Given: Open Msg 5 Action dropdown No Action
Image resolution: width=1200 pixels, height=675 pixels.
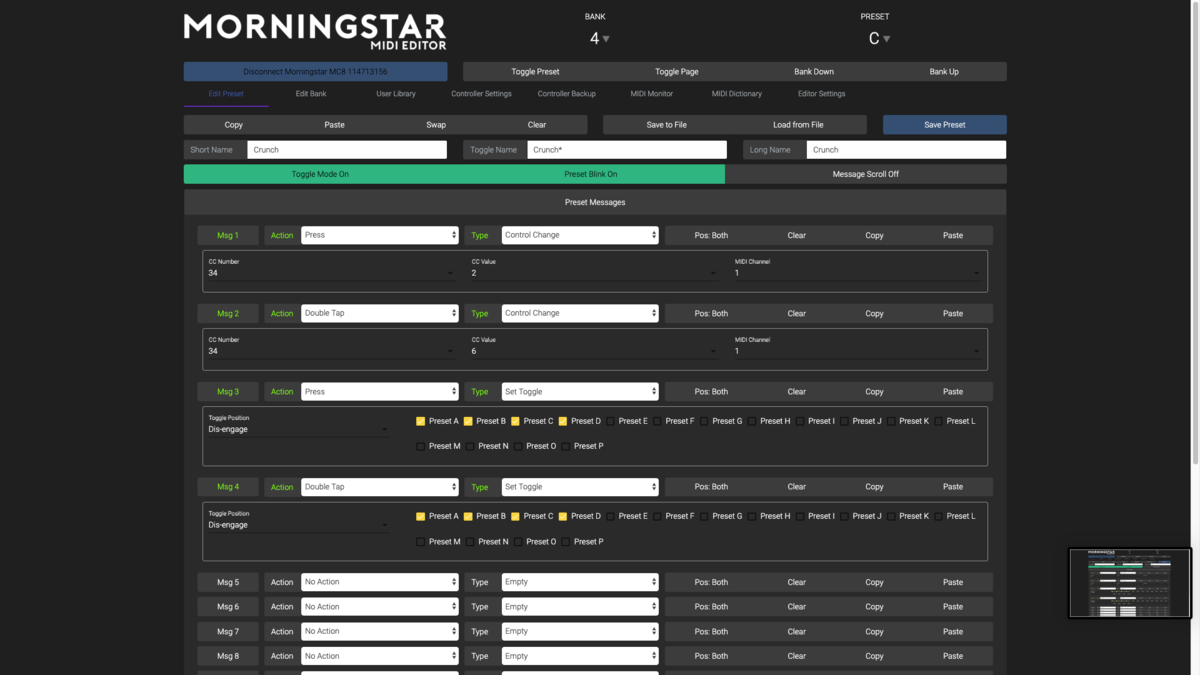Looking at the screenshot, I should 380,582.
